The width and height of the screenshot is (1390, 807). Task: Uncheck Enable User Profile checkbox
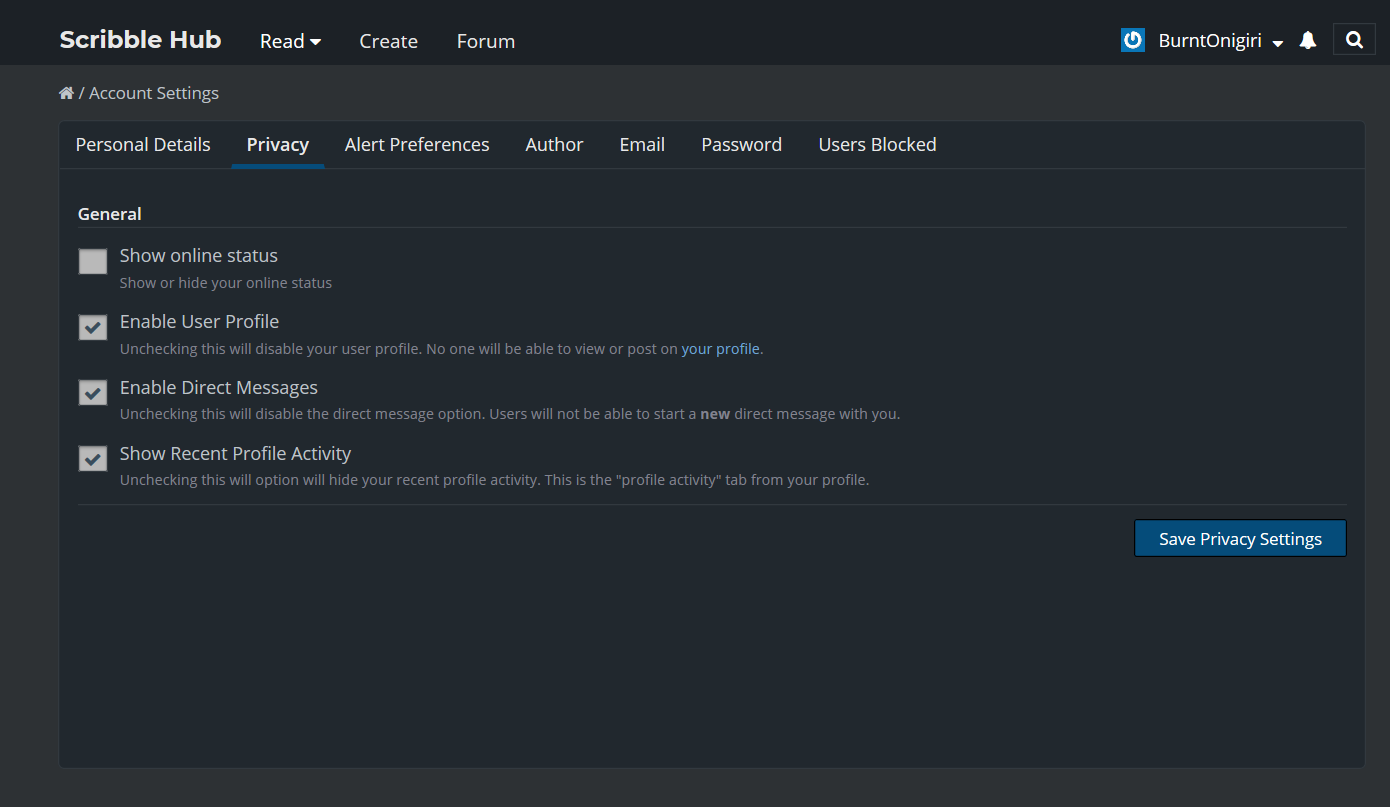(x=93, y=328)
